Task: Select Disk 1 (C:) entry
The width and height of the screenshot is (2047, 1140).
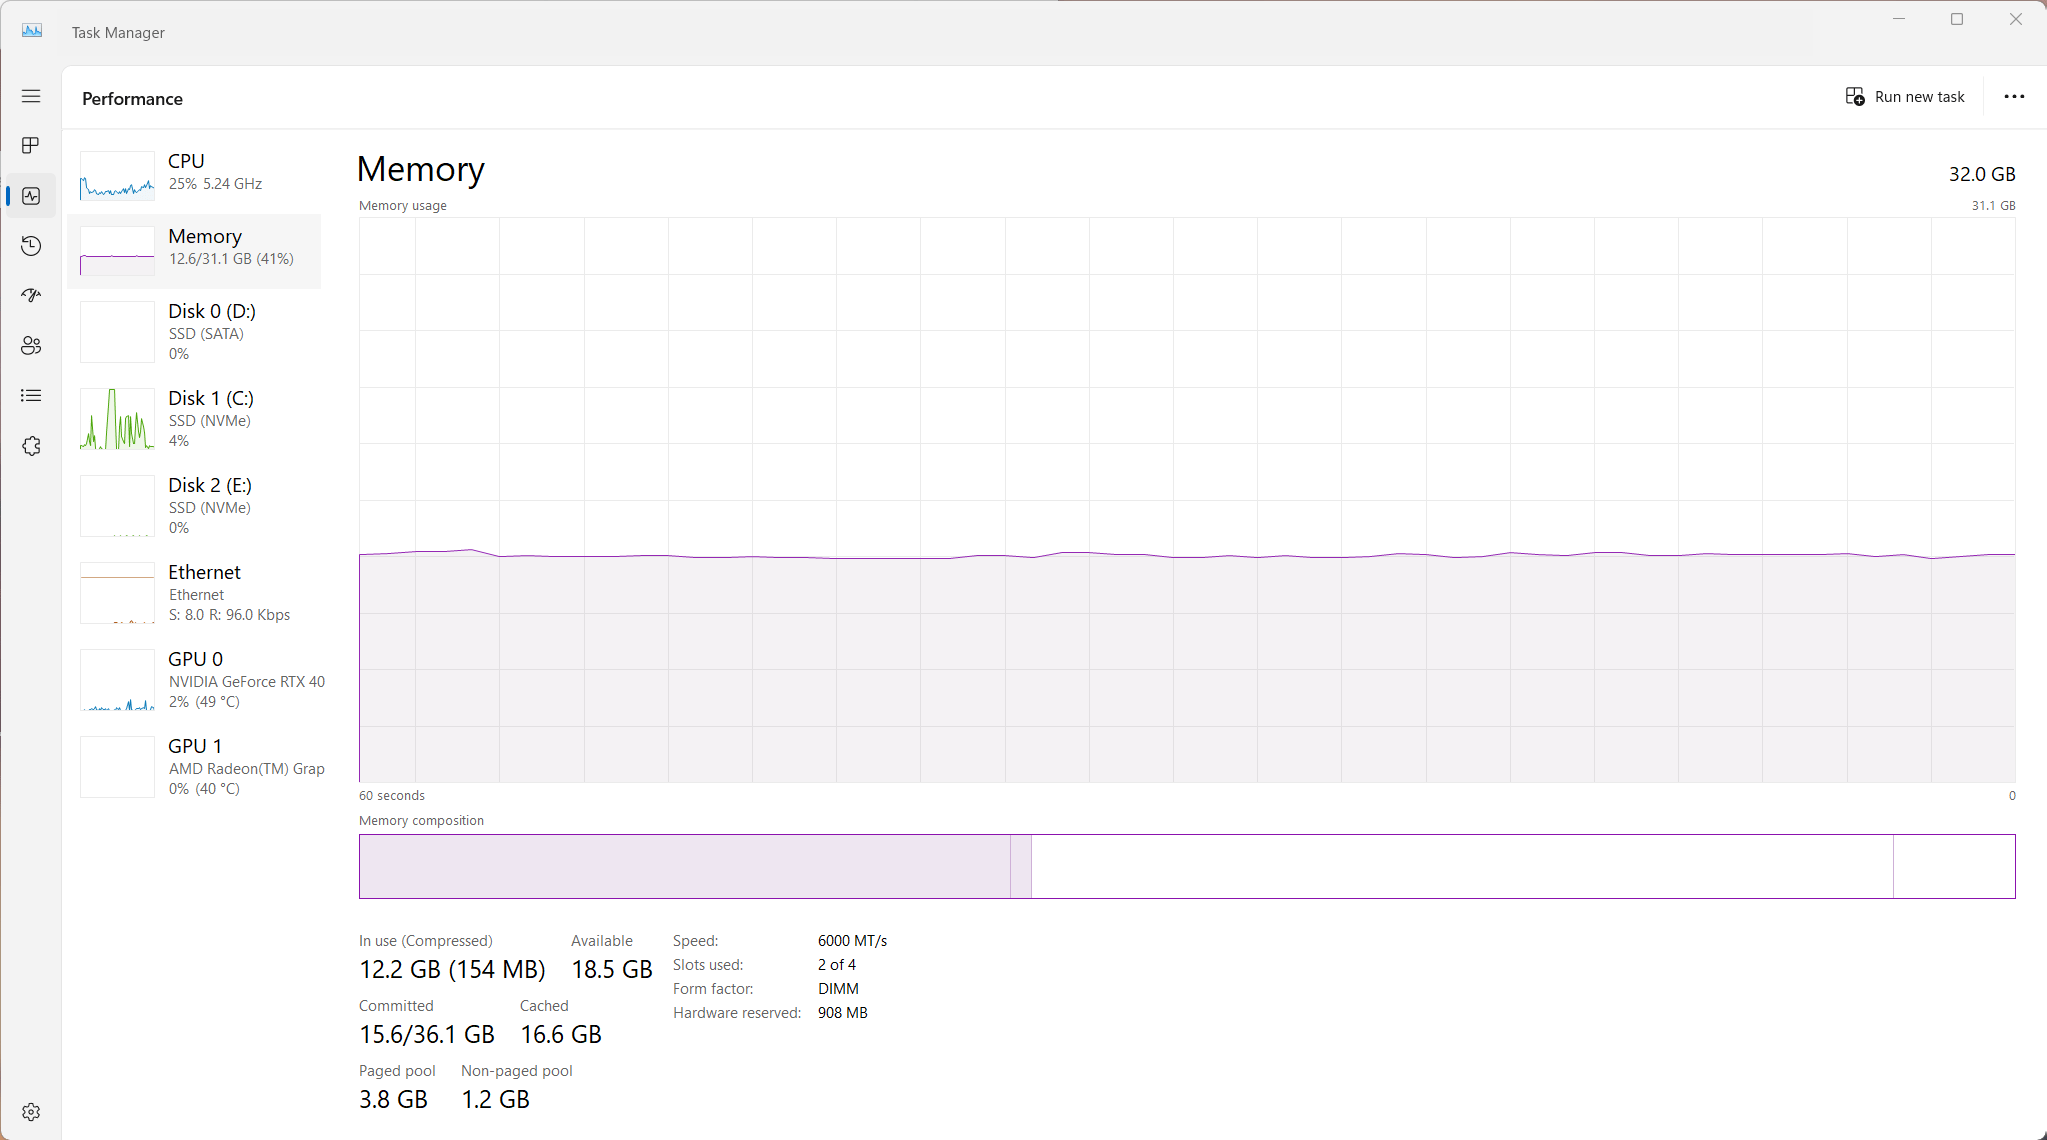Action: tap(194, 419)
